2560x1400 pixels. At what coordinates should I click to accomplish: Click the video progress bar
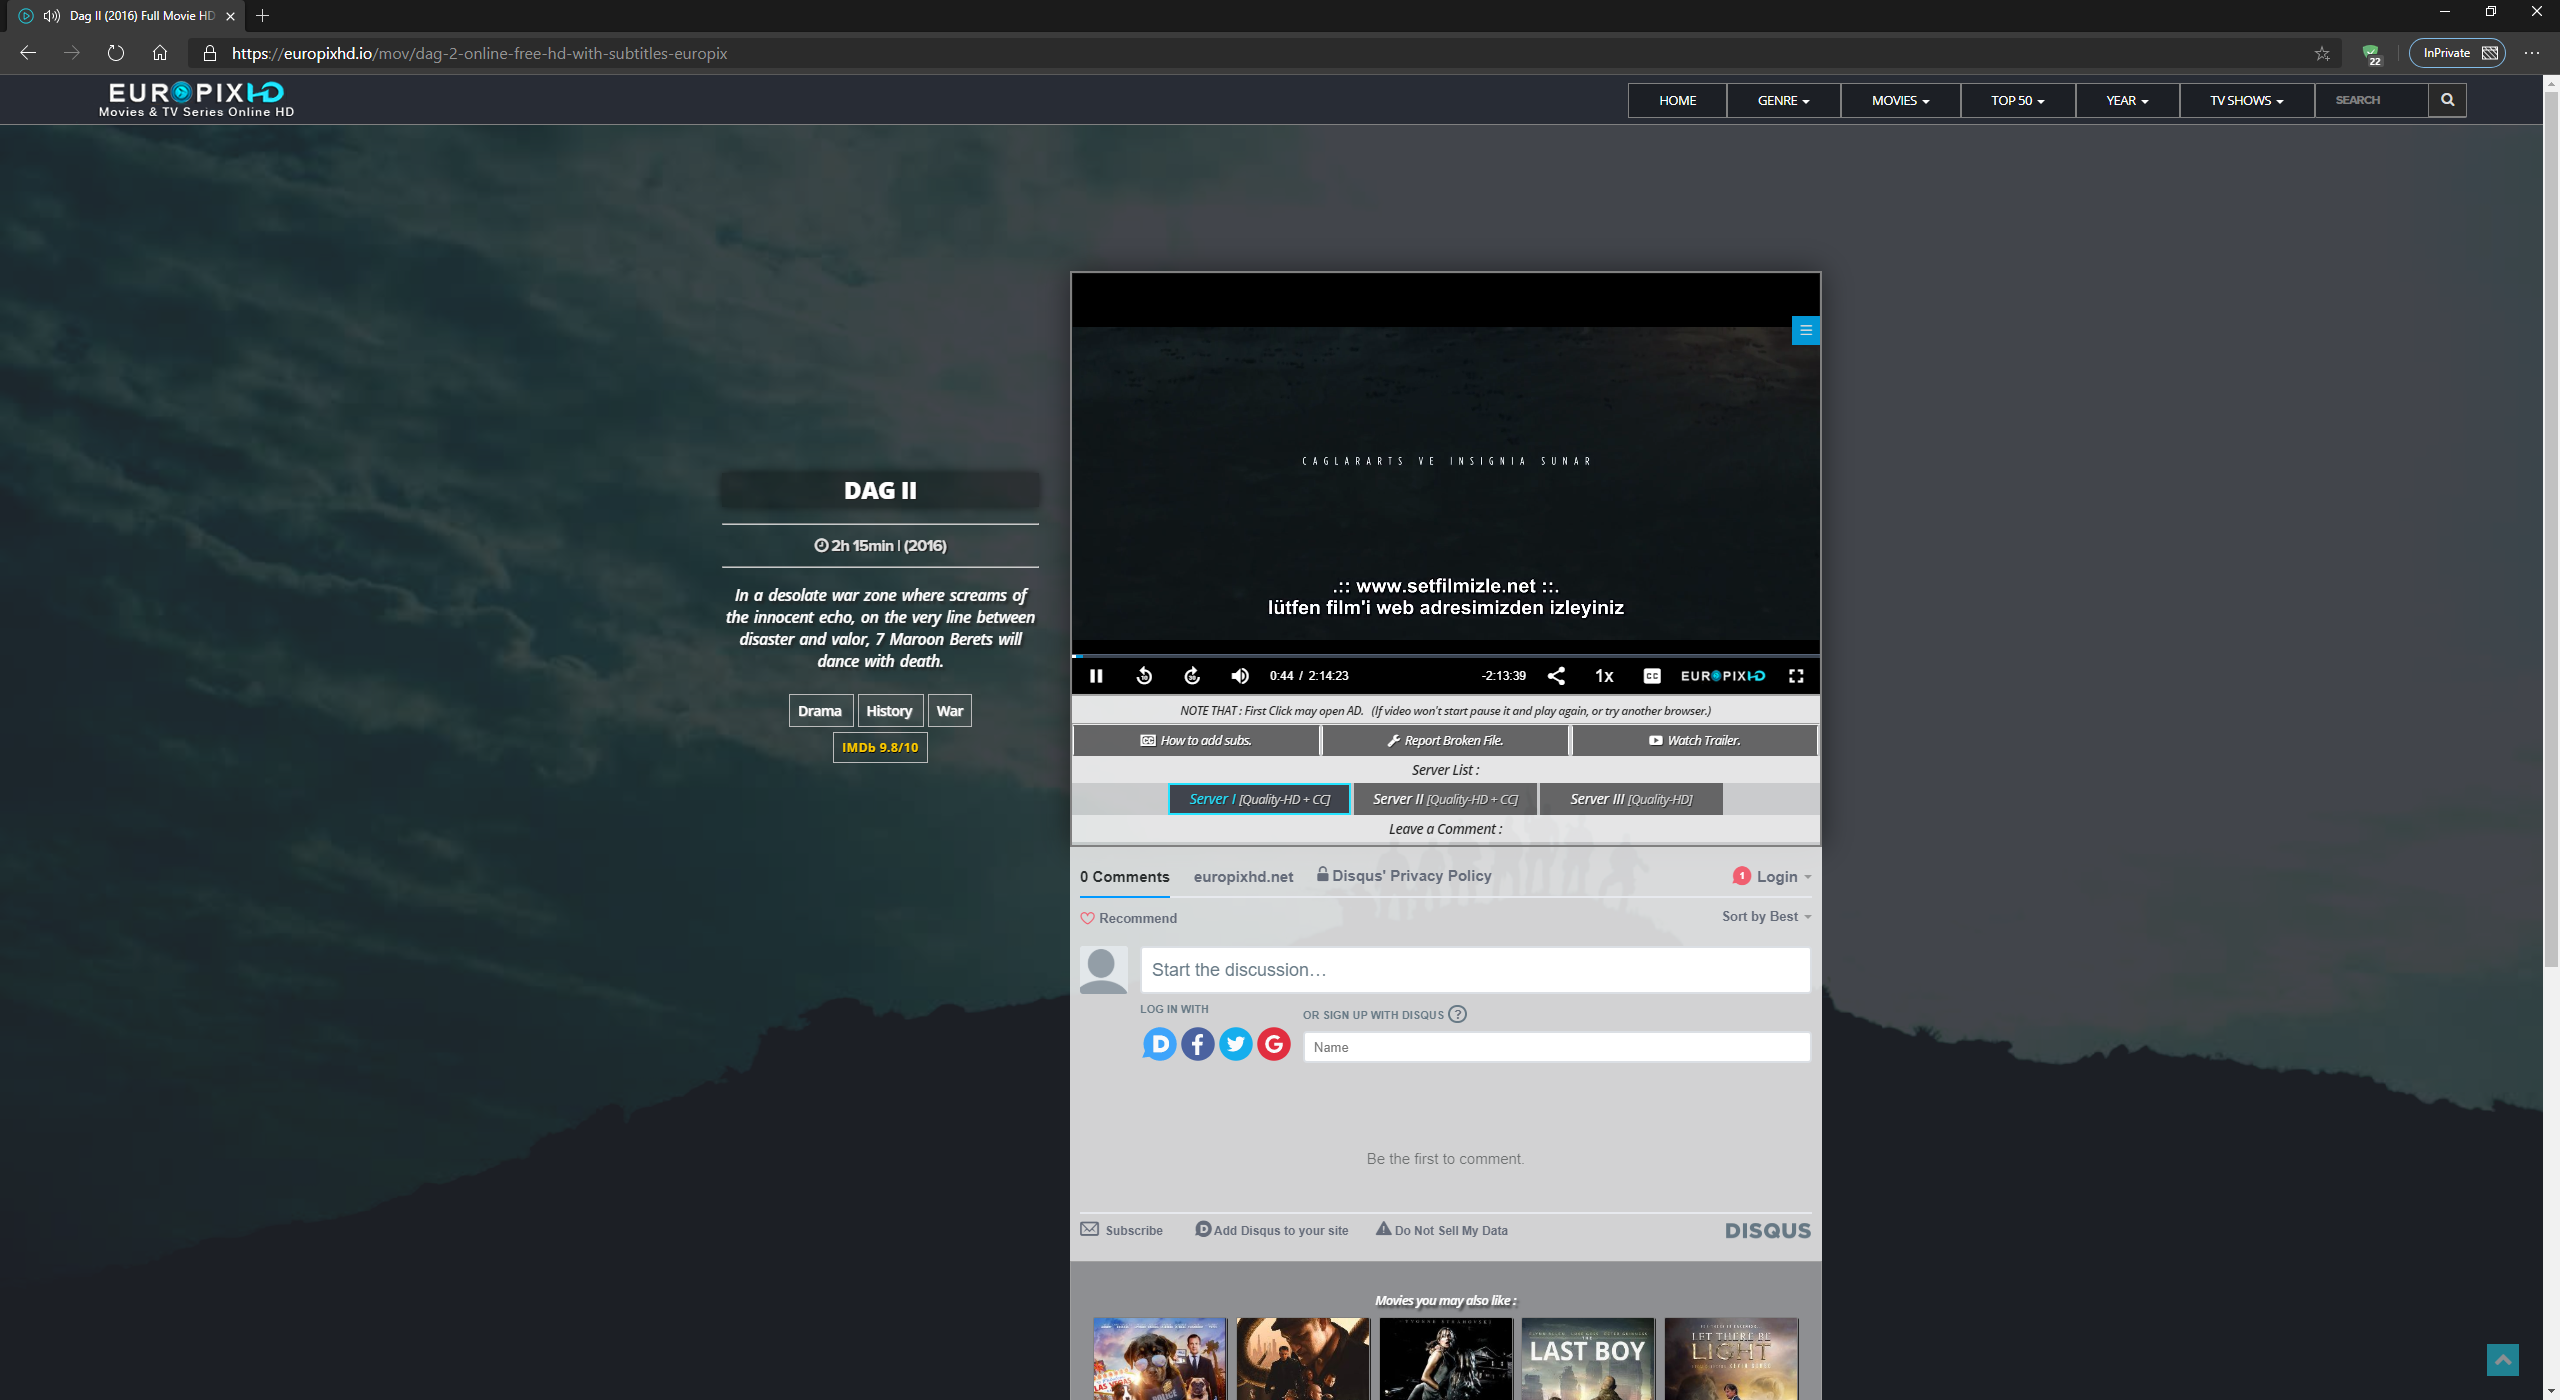[1445, 655]
